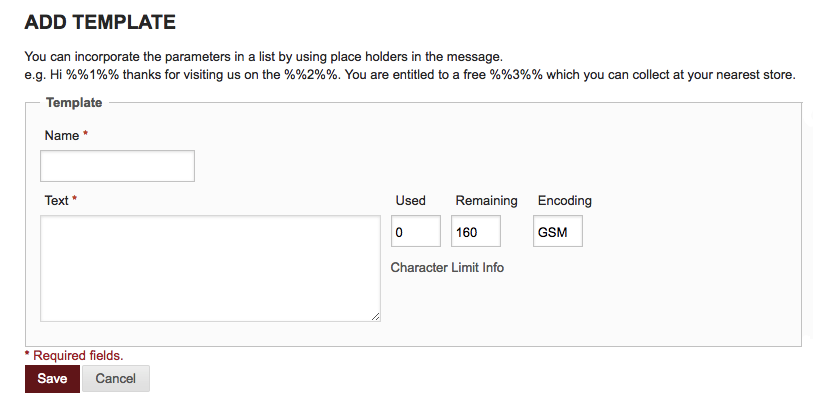The width and height of the screenshot is (813, 420).
Task: Click the Text field label
Action: pos(56,200)
